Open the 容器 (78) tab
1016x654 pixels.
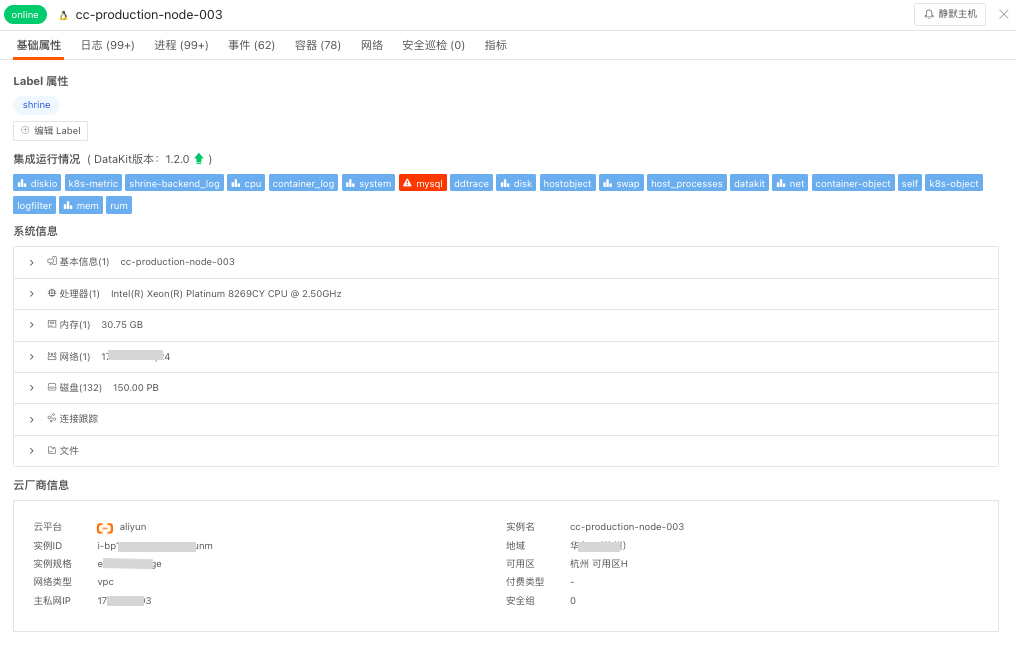317,45
